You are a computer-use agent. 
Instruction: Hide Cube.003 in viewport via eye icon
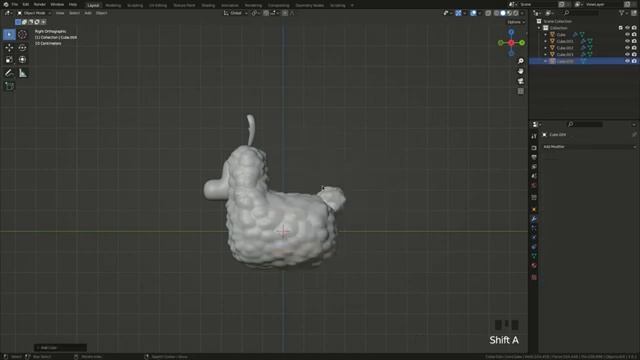pyautogui.click(x=627, y=54)
